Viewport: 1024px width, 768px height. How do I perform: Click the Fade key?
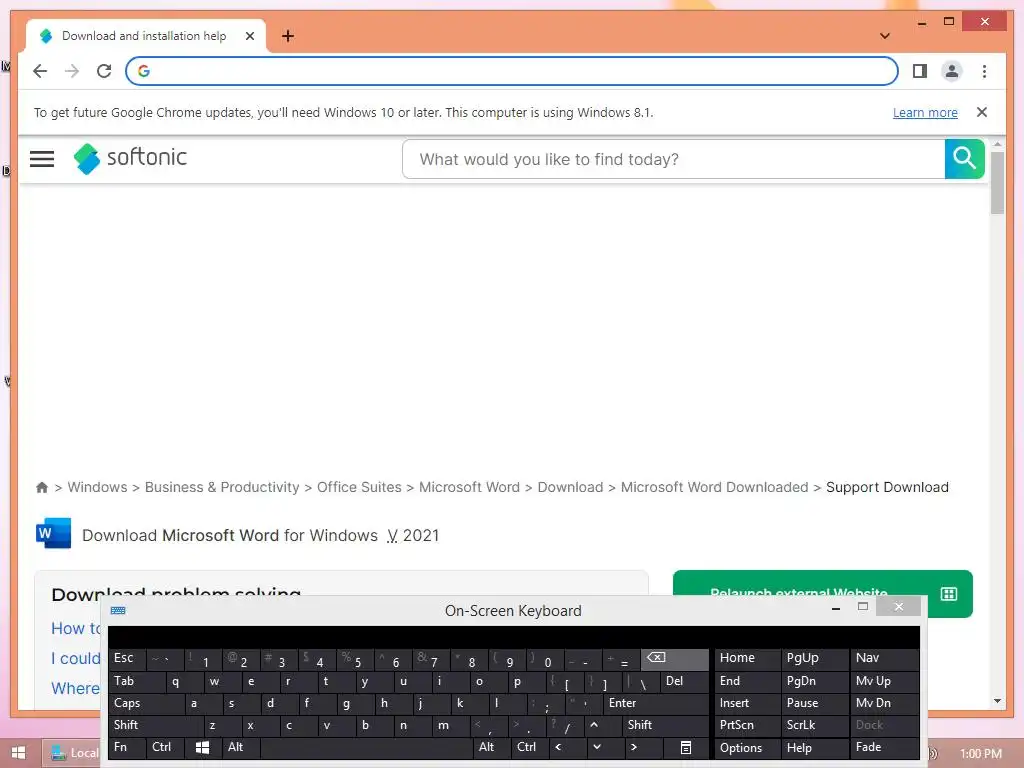tap(884, 747)
